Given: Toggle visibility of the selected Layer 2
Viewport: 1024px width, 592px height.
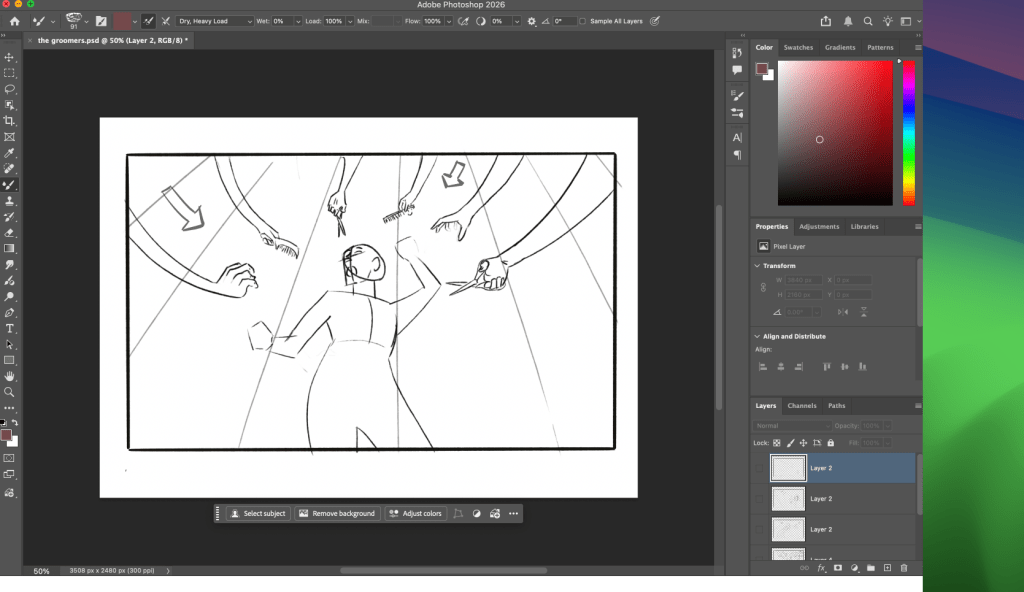Looking at the screenshot, I should pyautogui.click(x=760, y=468).
